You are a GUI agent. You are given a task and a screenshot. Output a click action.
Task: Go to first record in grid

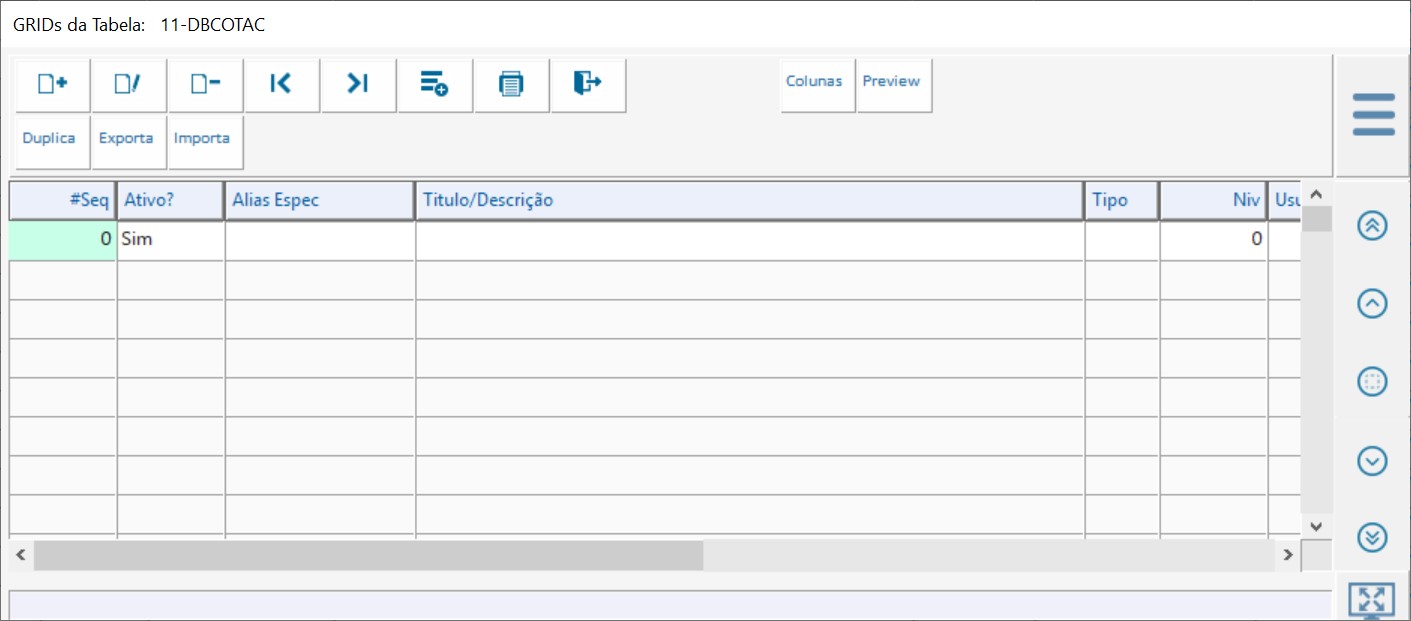click(281, 85)
